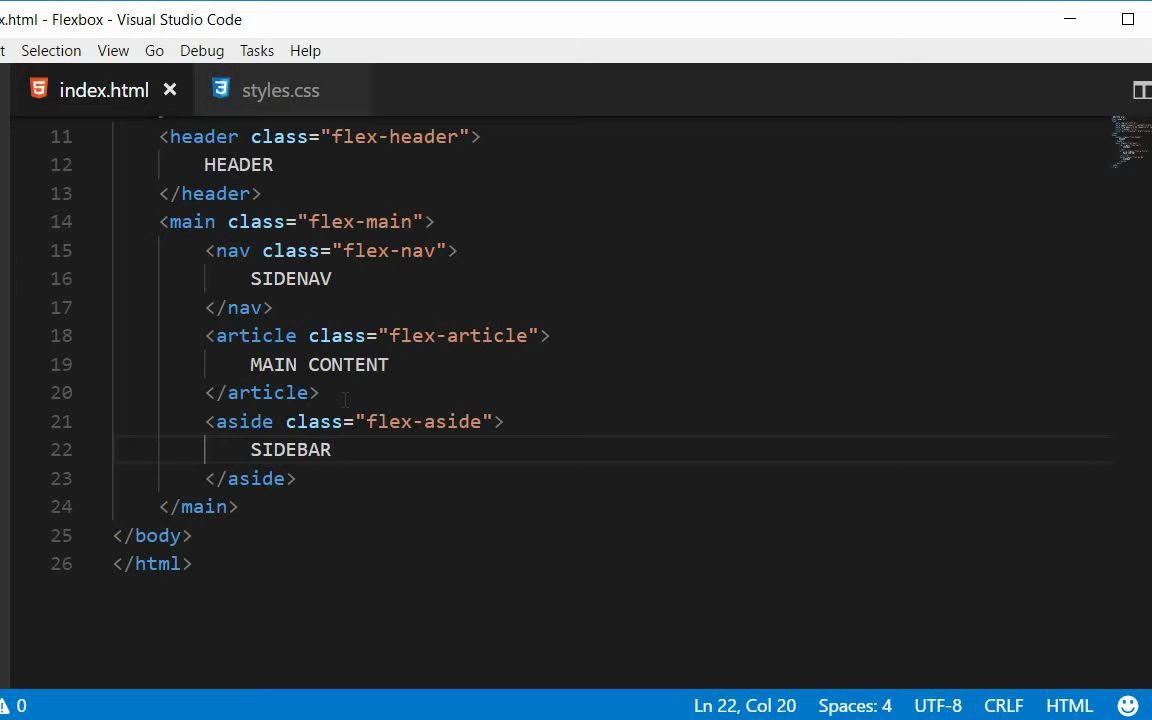Click line number 14 in gutter

pos(61,222)
